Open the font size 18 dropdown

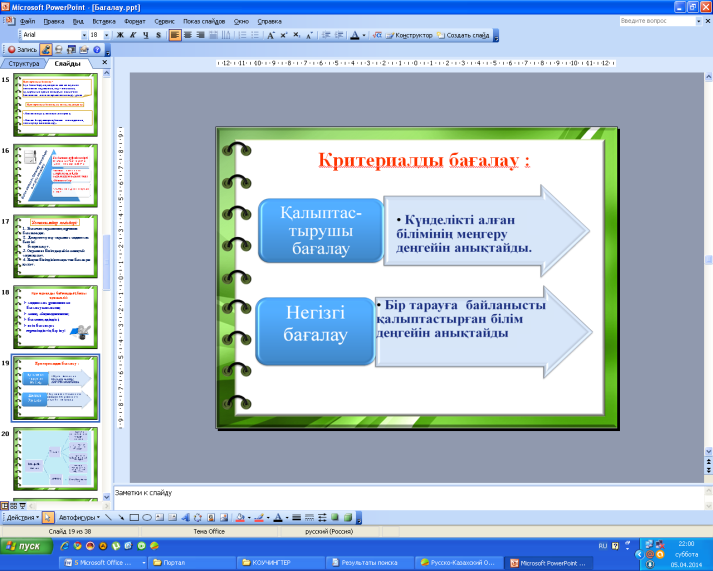[106, 35]
